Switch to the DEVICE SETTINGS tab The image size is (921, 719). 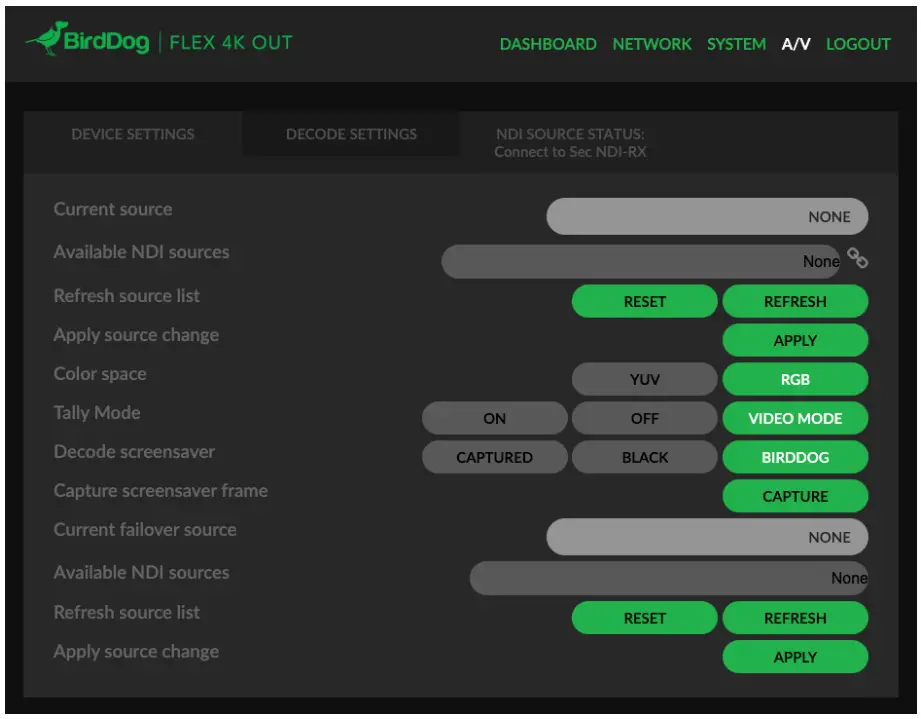[x=132, y=134]
